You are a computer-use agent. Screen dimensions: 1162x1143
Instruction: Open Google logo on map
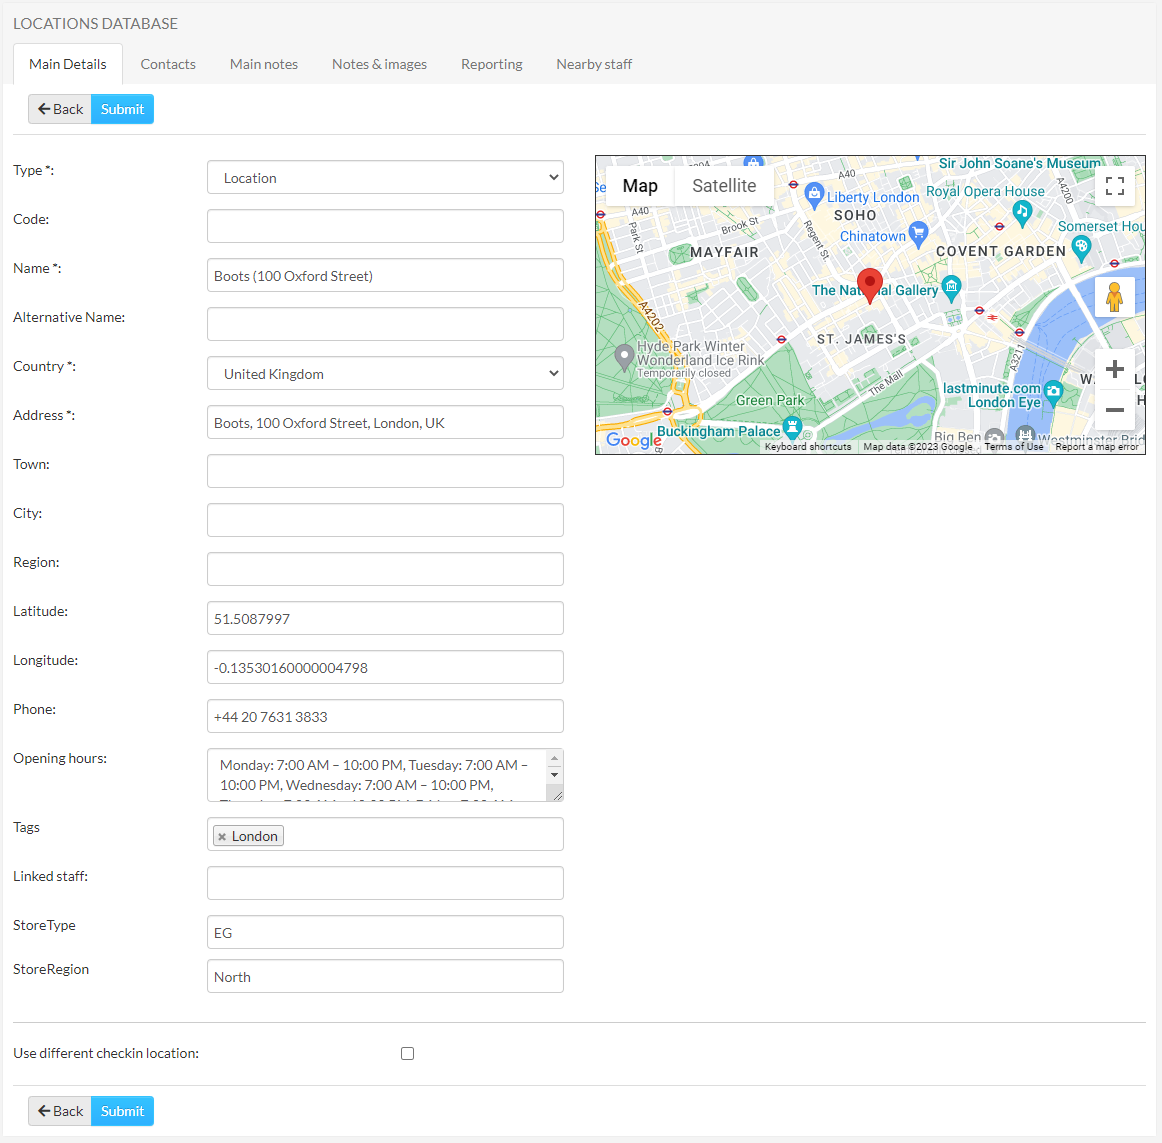point(634,440)
